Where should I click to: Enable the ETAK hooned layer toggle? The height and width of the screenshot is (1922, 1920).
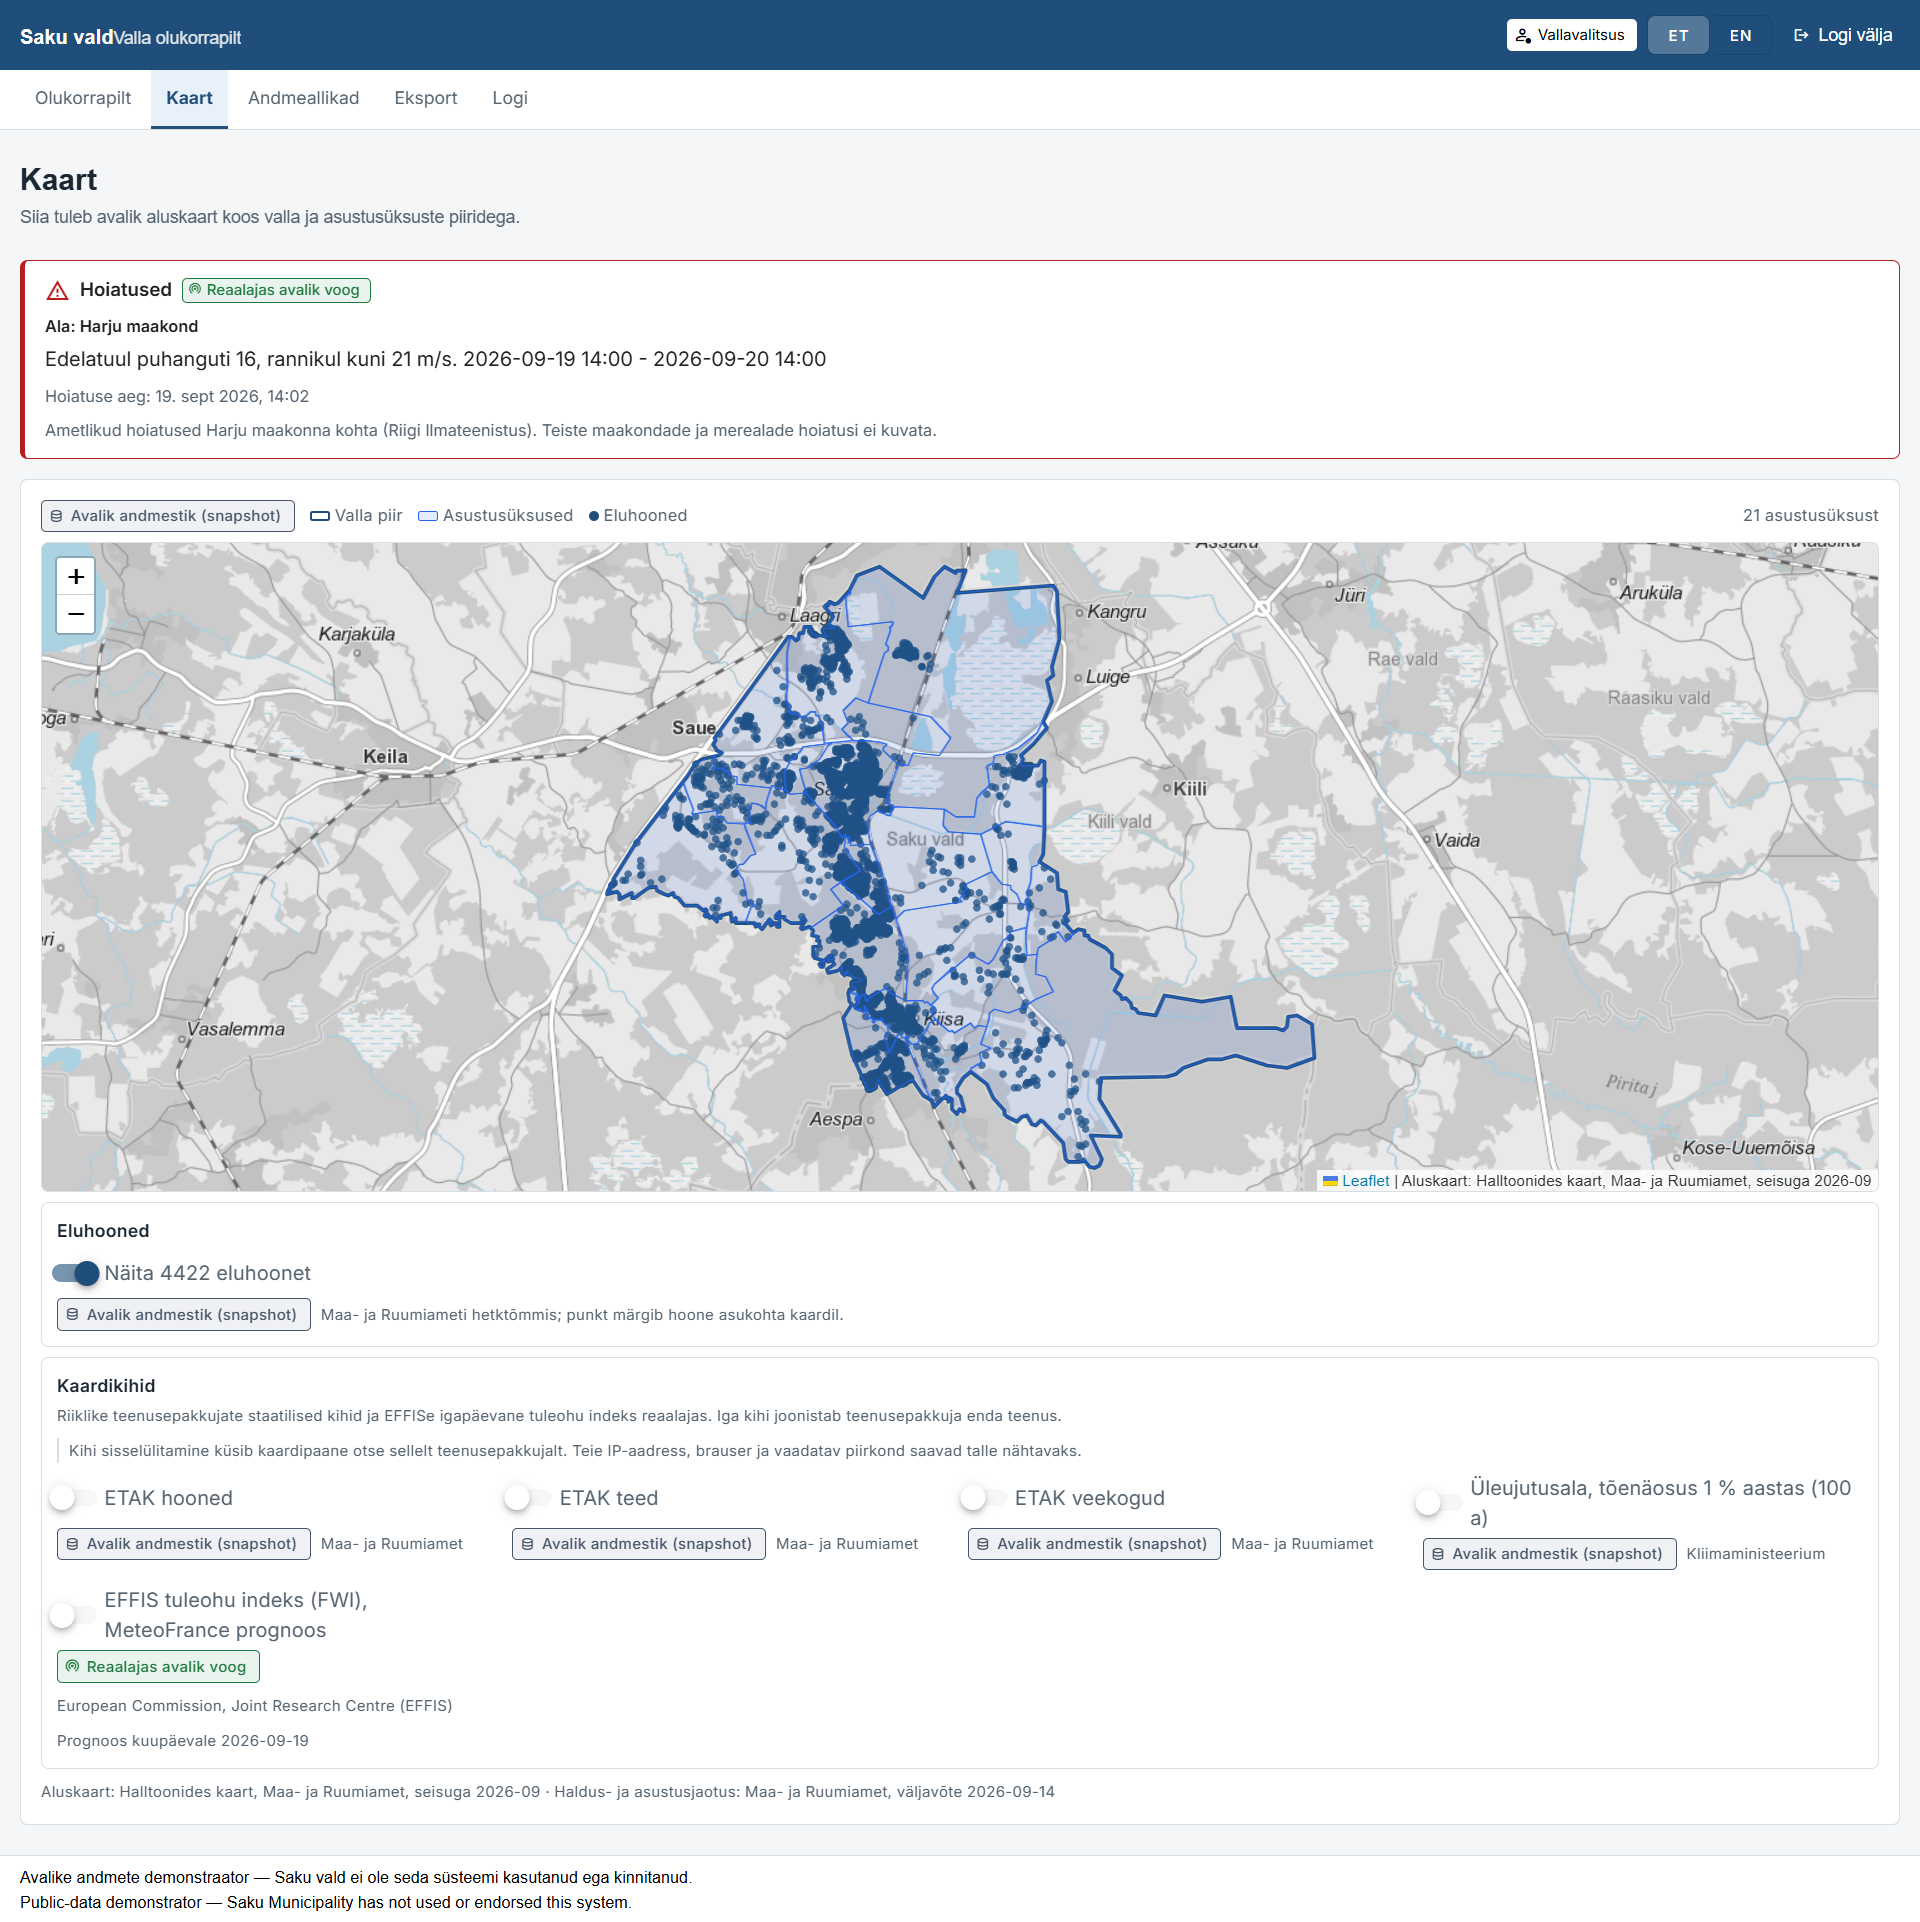(x=74, y=1497)
